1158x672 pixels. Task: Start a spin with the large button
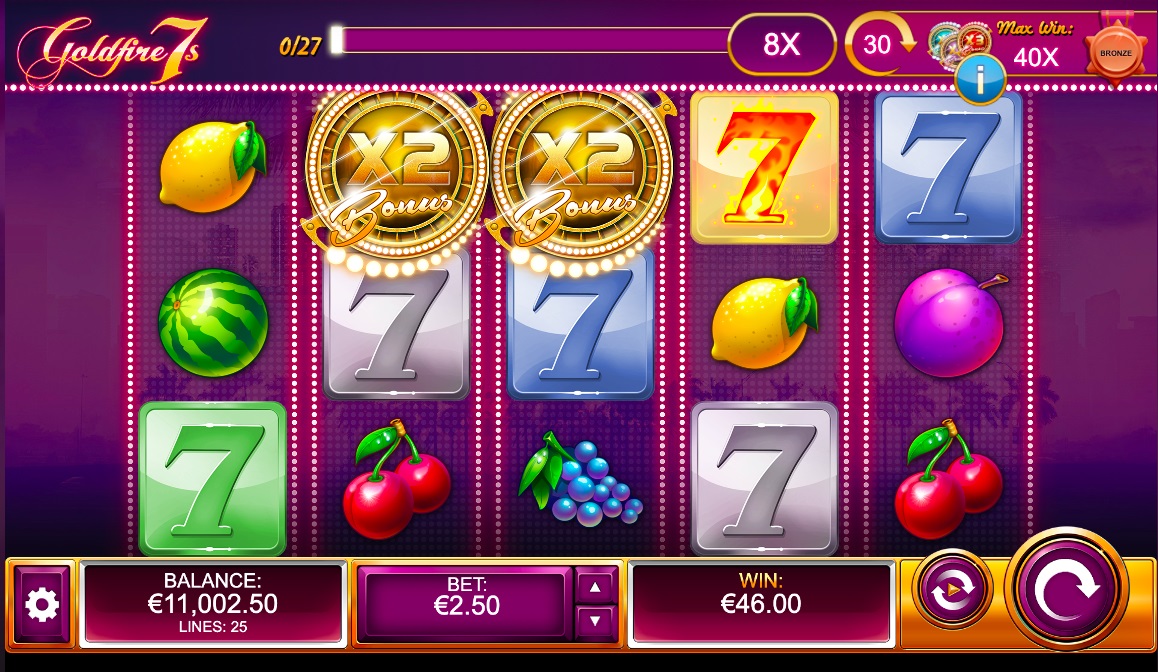tap(1067, 589)
